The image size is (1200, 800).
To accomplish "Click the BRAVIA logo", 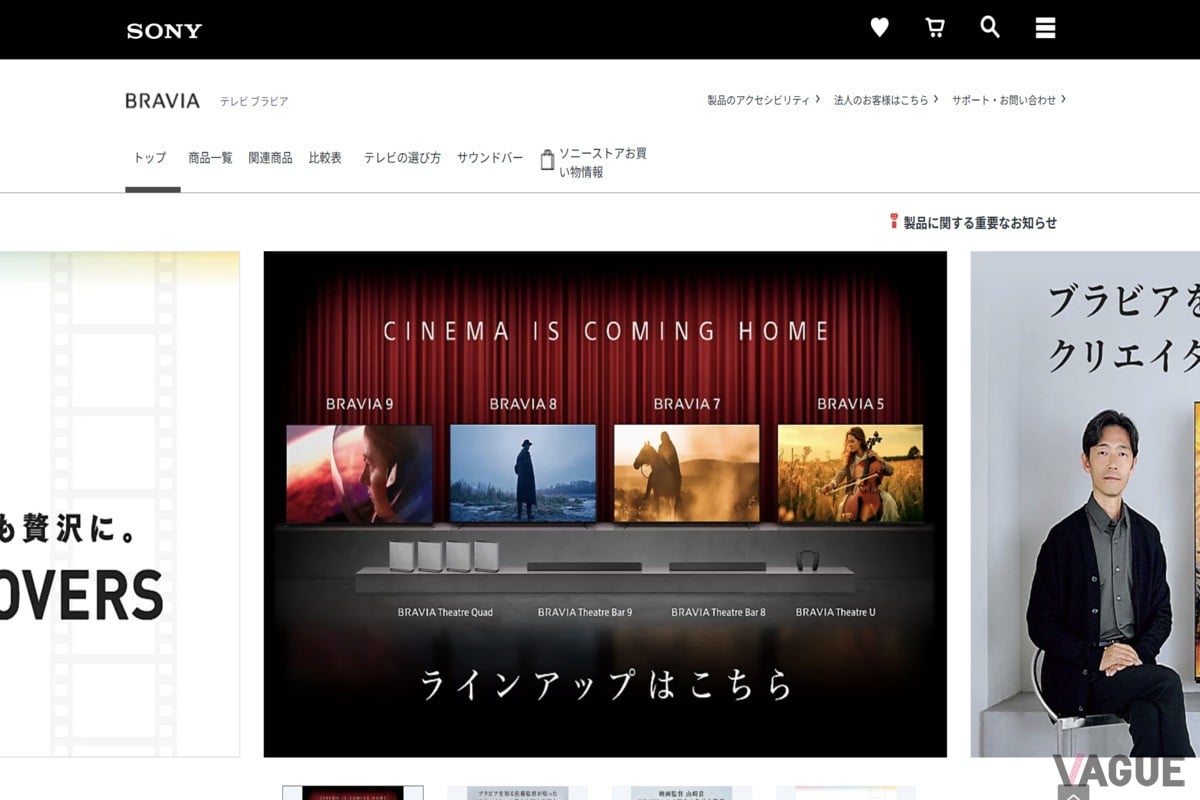I will (162, 100).
